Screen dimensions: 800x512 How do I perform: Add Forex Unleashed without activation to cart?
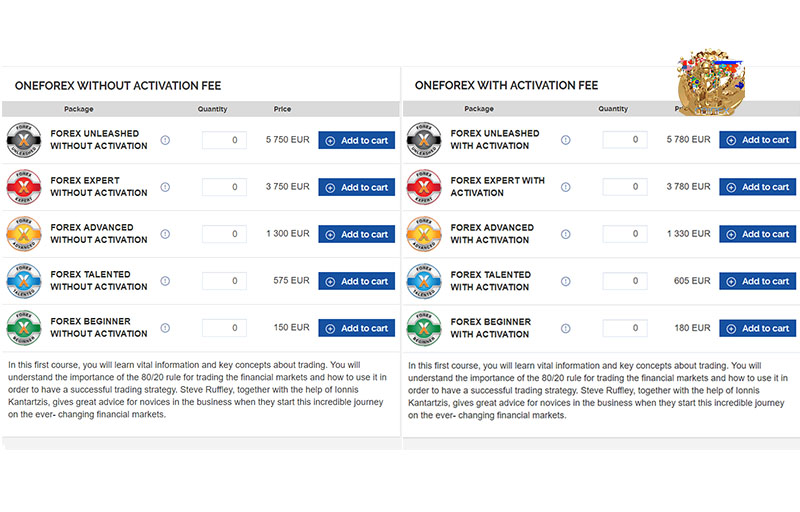357,140
